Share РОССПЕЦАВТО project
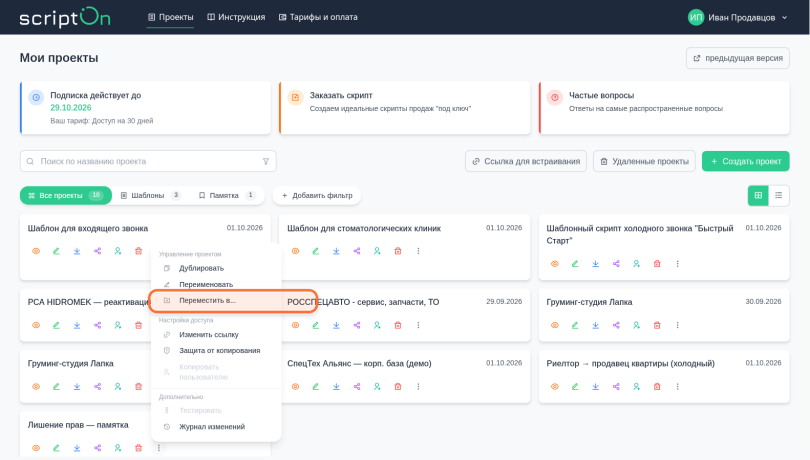Image resolution: width=810 pixels, height=460 pixels. click(357, 325)
